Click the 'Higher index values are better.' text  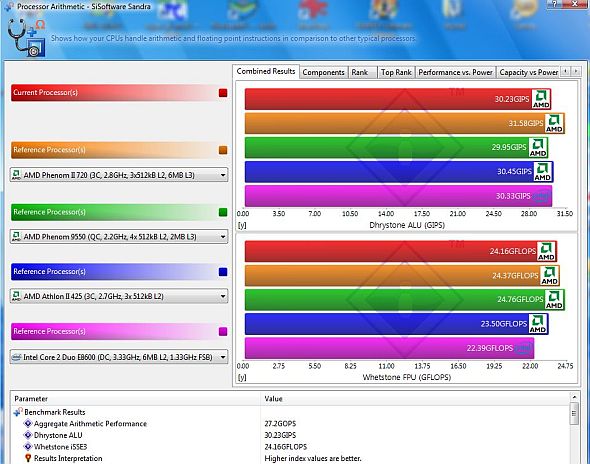(x=313, y=458)
